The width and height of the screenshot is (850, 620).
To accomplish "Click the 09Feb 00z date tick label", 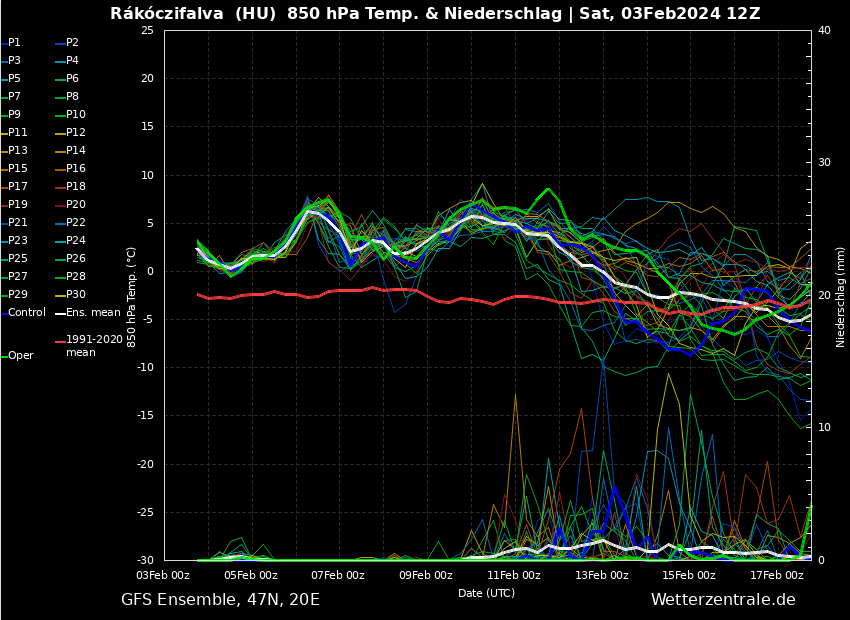I will coord(426,575).
